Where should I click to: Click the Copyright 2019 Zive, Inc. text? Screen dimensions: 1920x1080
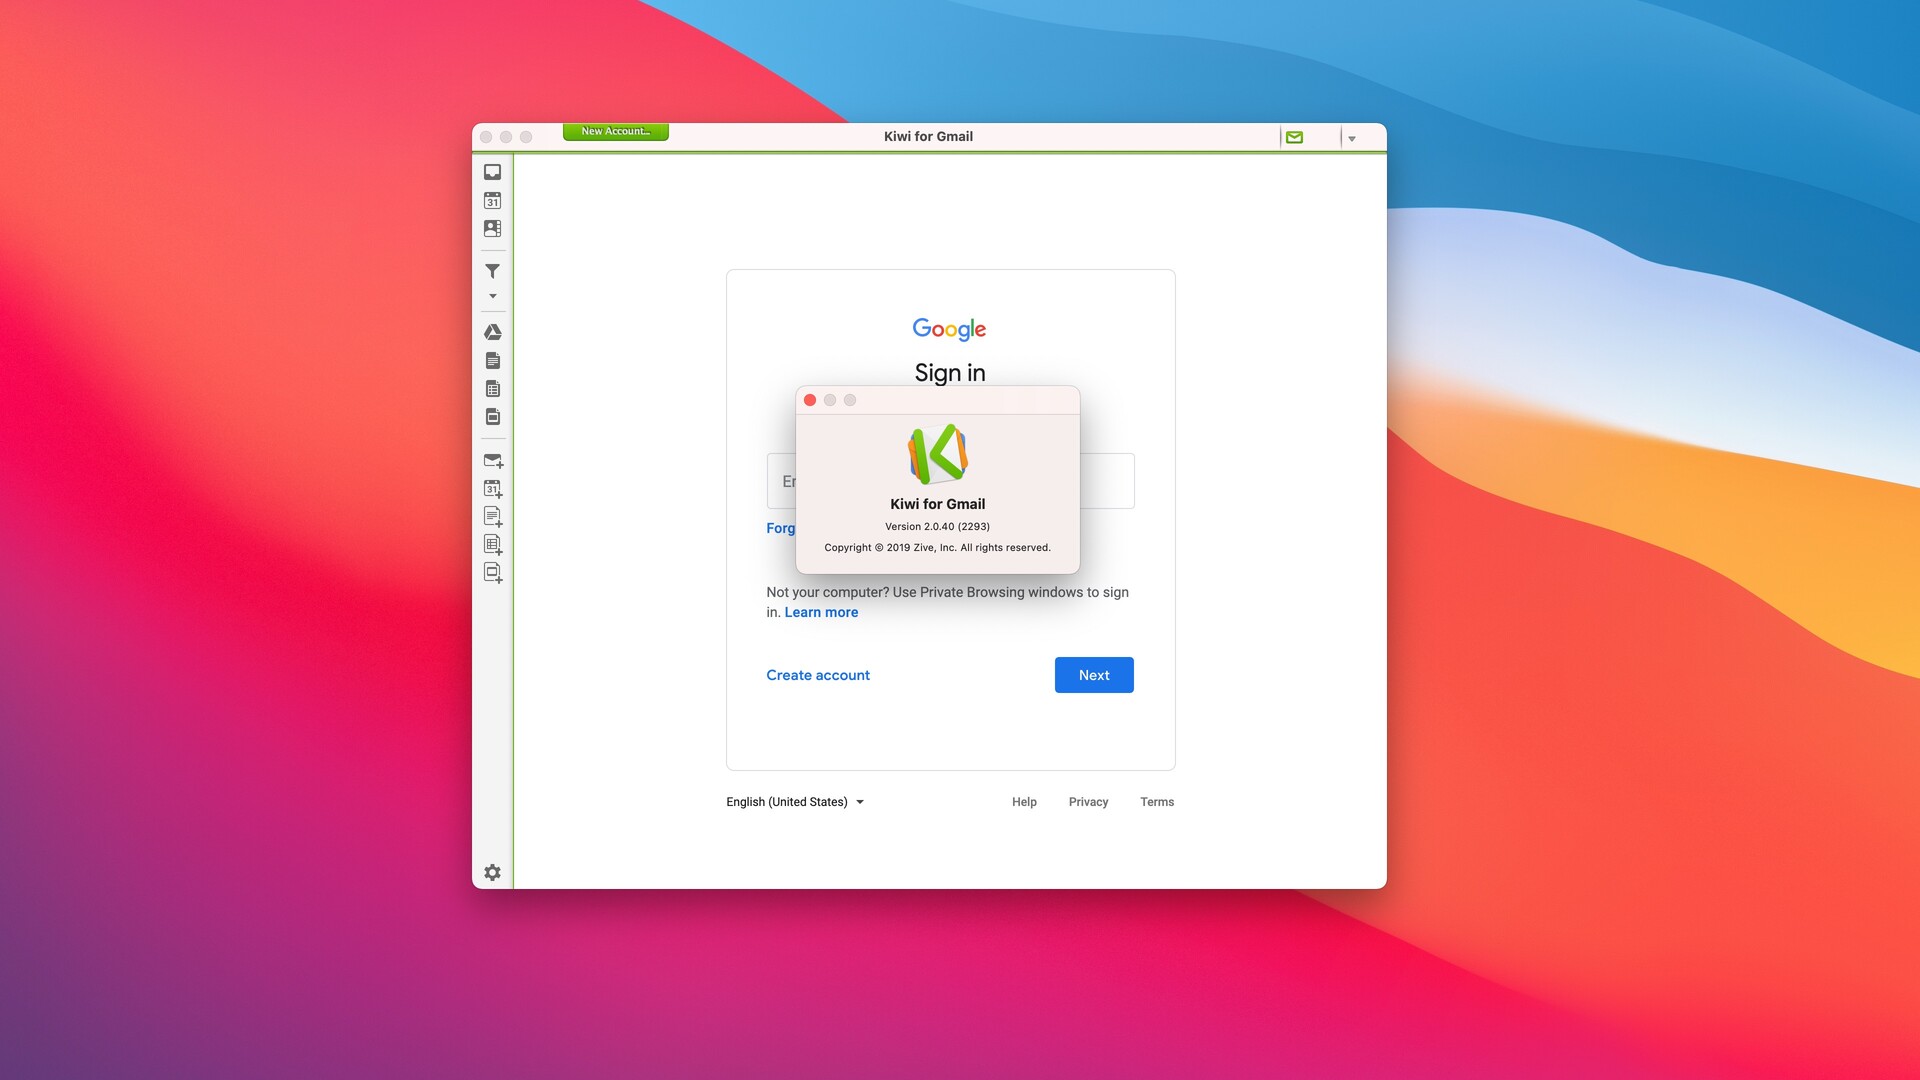[x=937, y=547]
